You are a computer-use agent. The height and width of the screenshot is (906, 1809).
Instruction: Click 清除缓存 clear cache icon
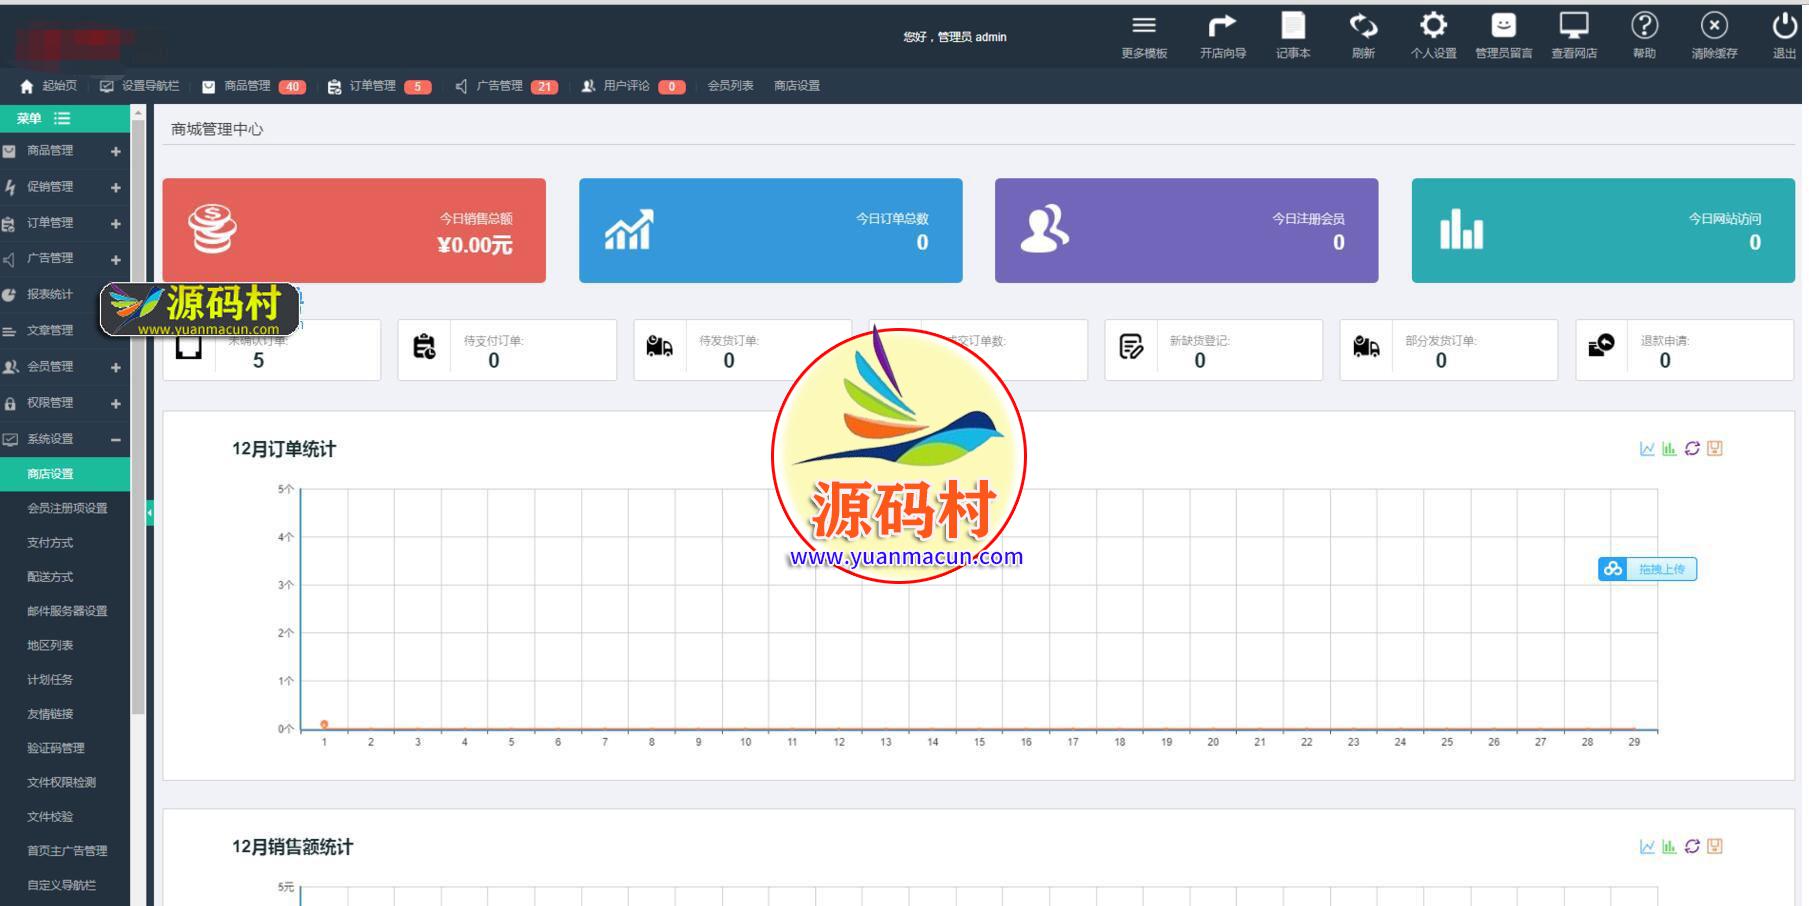tap(1714, 27)
